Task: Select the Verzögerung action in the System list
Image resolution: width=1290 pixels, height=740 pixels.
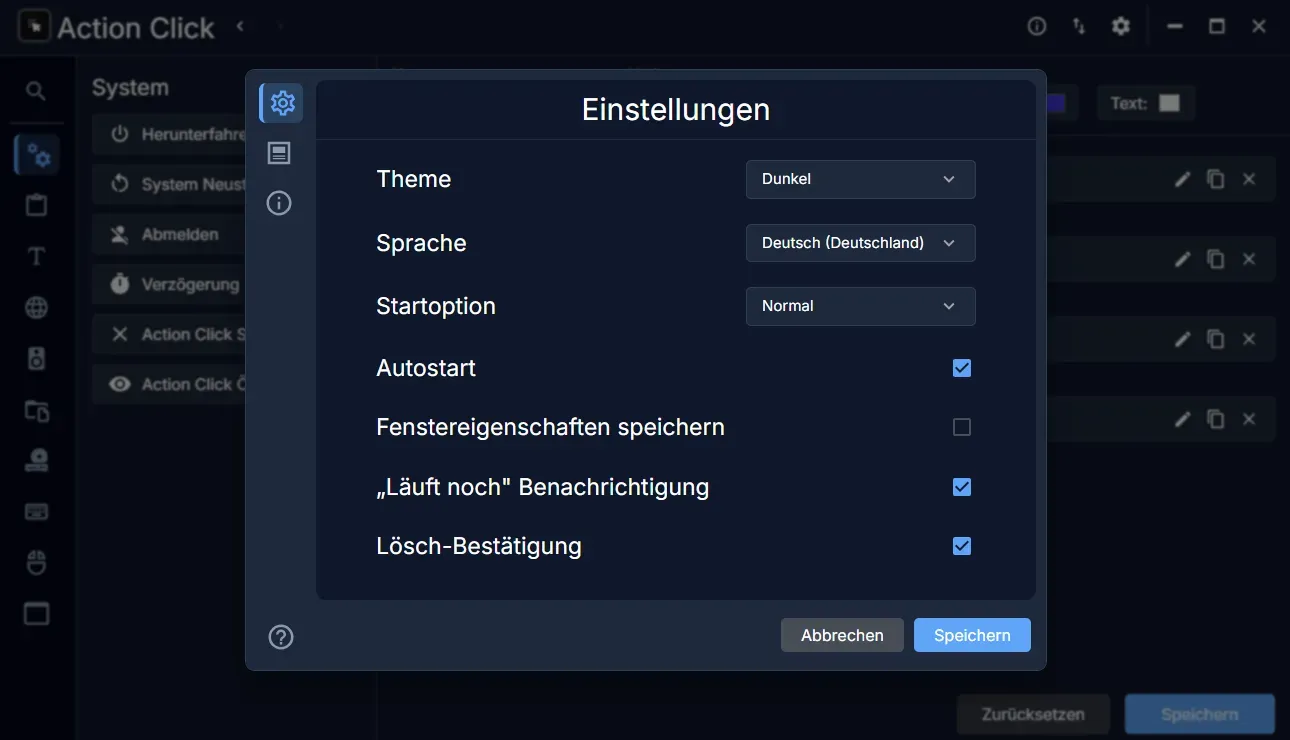Action: (169, 284)
